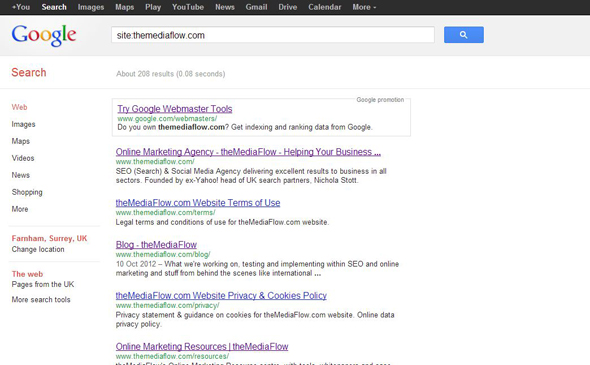The image size is (590, 365).
Task: Click Change location link
Action: [x=38, y=249]
